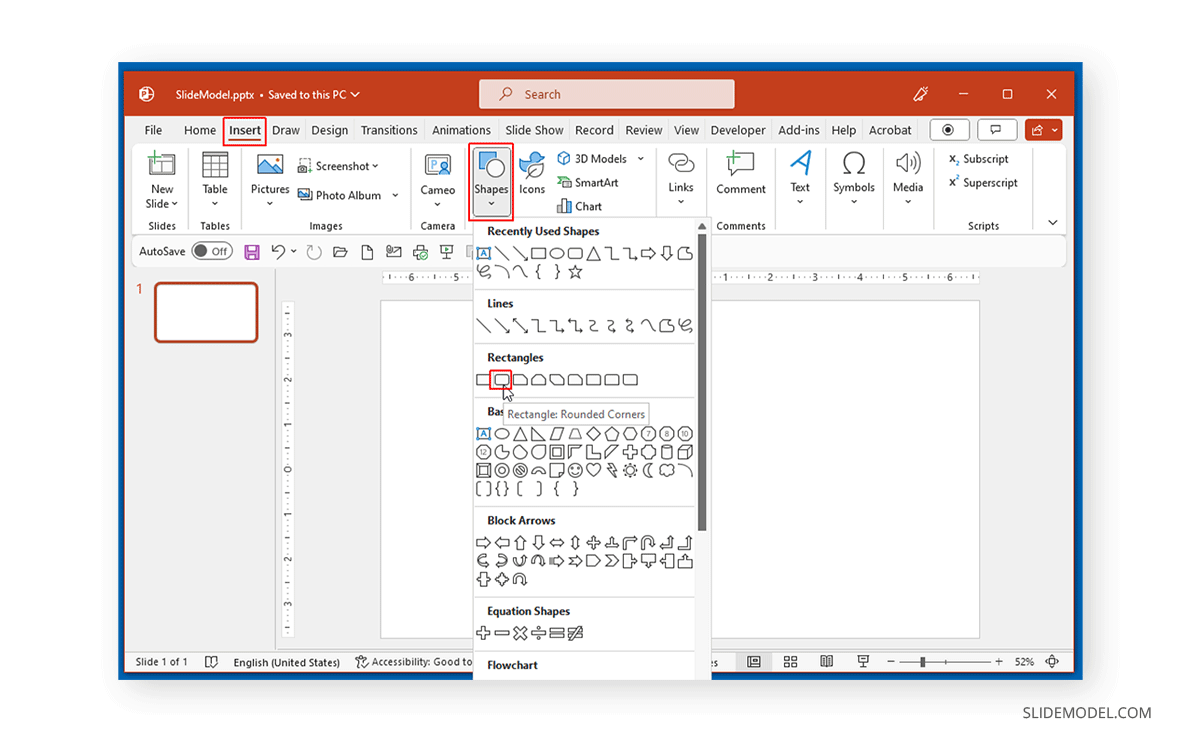Switch to the Animations tab
1200x743 pixels.
[461, 130]
